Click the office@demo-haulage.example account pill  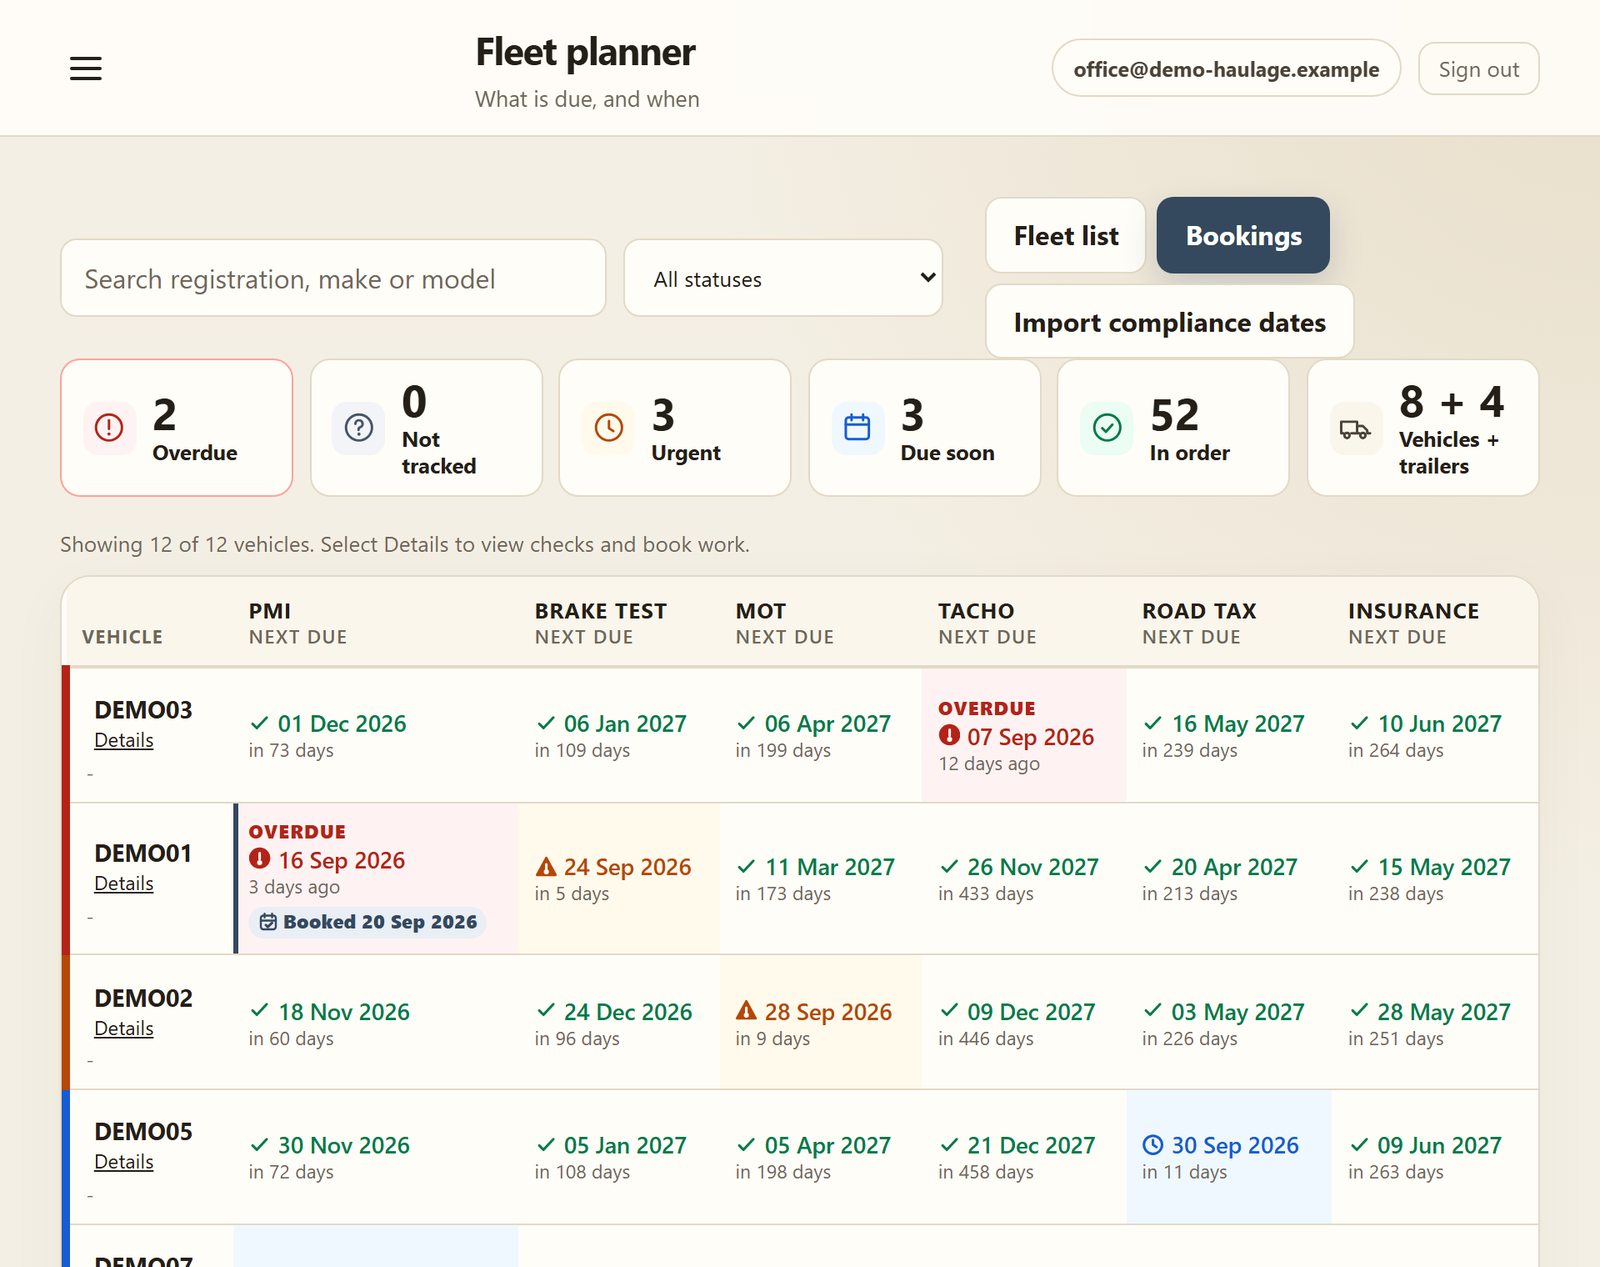[x=1226, y=69]
